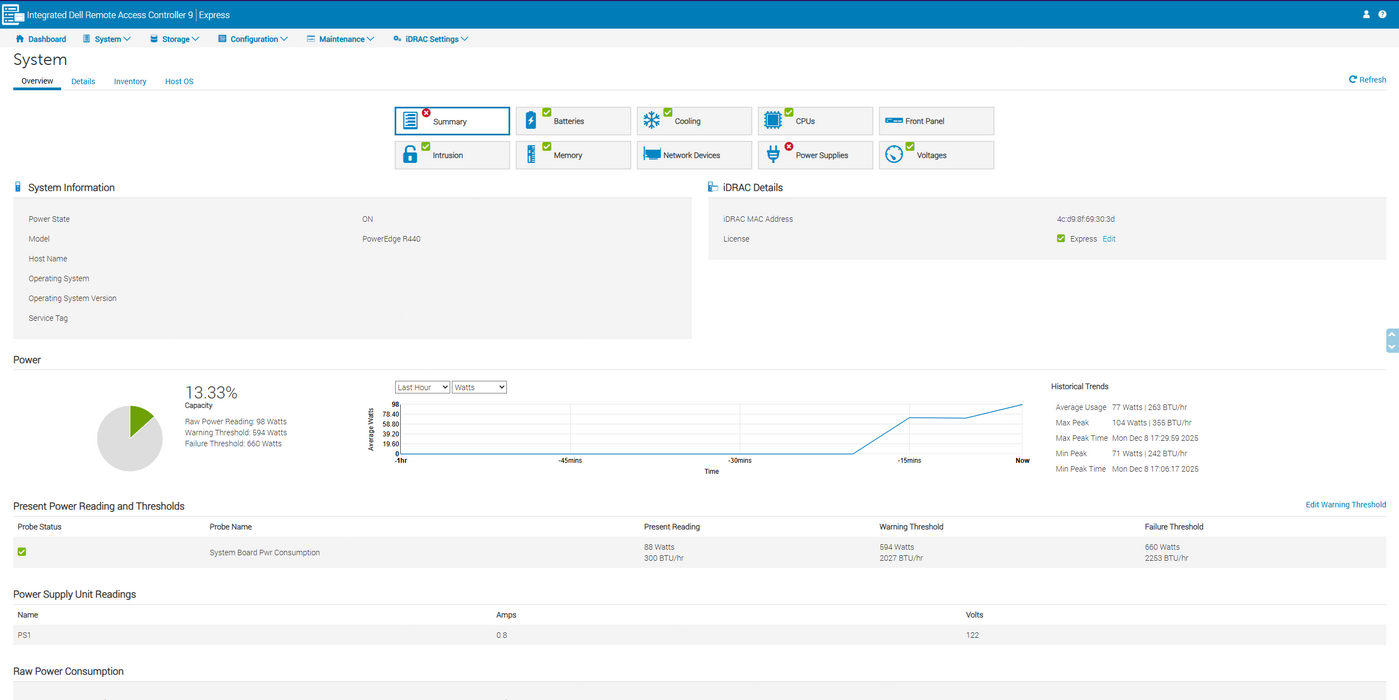The height and width of the screenshot is (700, 1399).
Task: Click the Batteries health icon tile
Action: pyautogui.click(x=573, y=121)
